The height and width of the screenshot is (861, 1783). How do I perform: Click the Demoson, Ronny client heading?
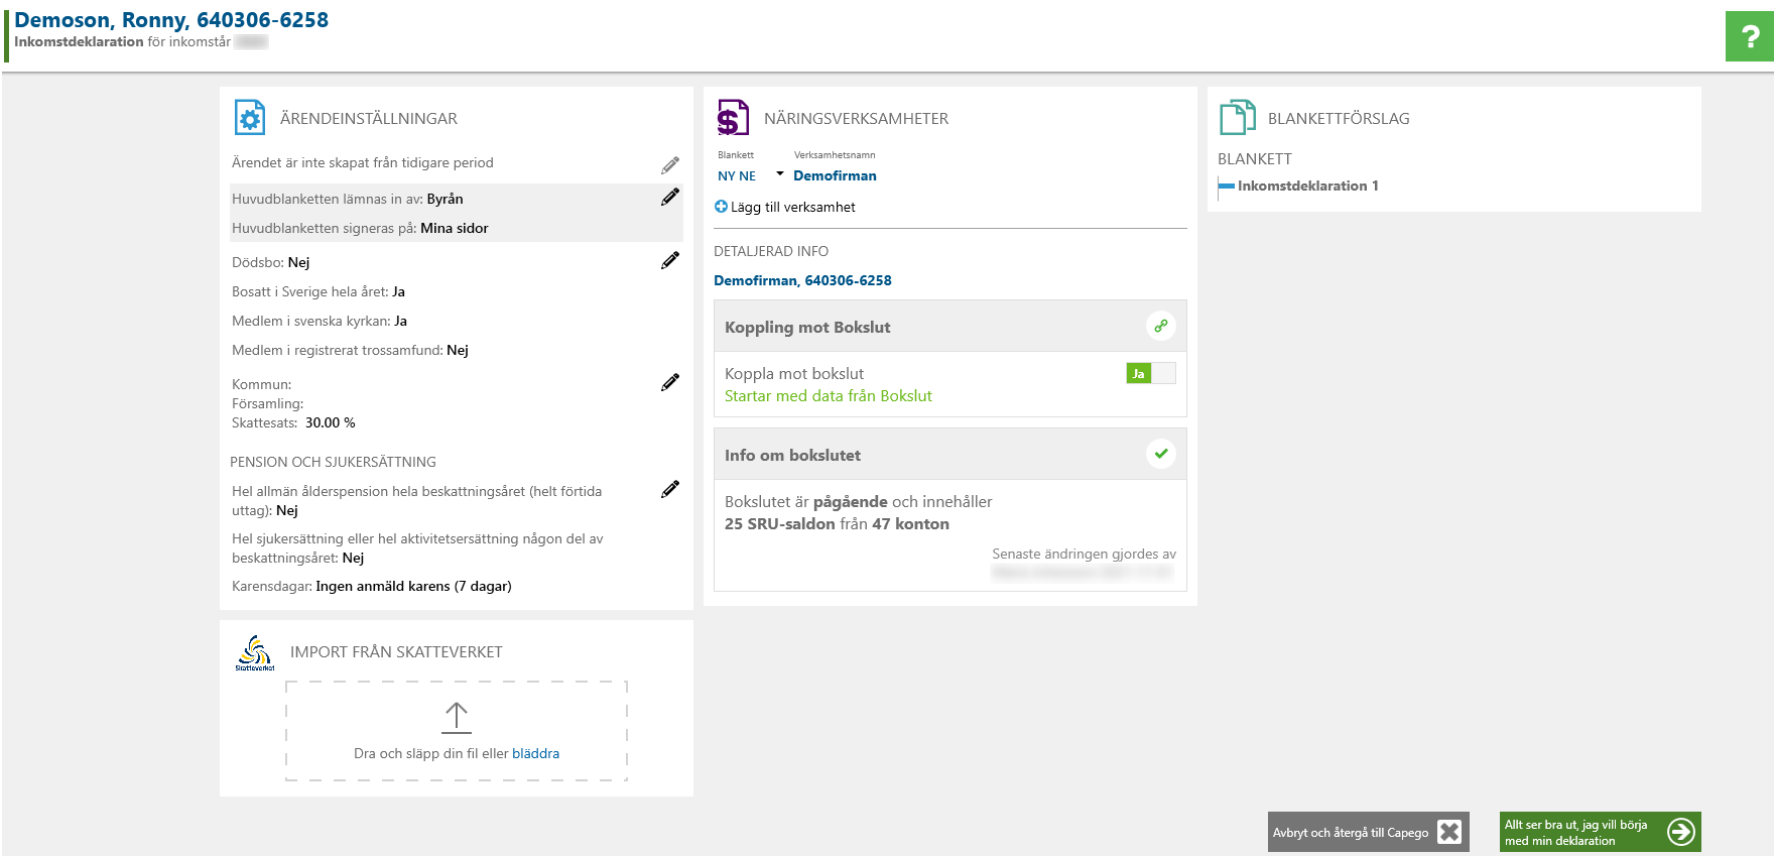click(x=171, y=20)
